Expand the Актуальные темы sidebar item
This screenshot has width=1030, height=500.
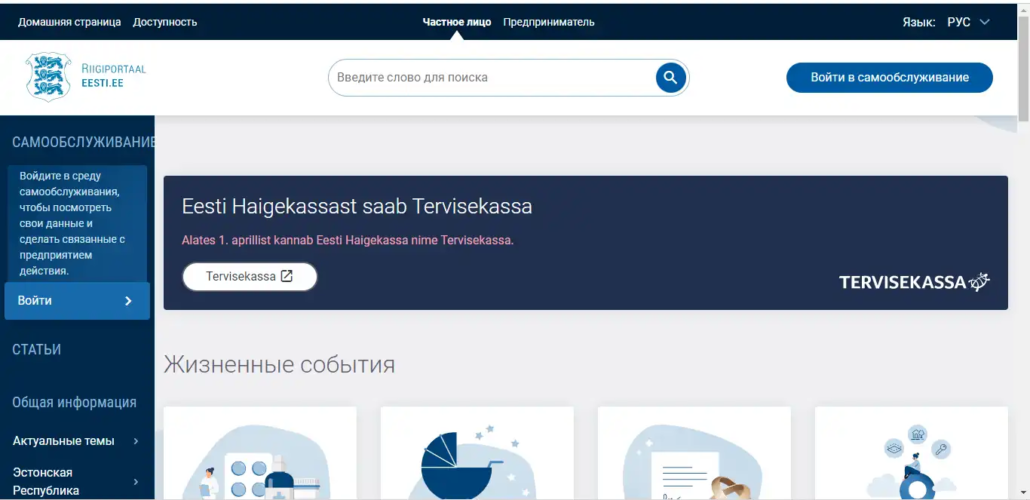tap(77, 441)
